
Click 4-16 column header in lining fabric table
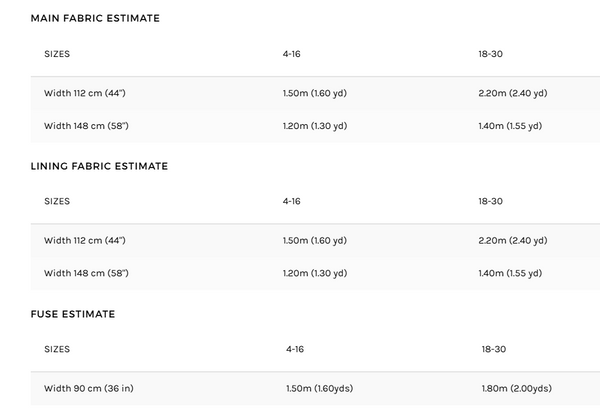[x=292, y=201]
